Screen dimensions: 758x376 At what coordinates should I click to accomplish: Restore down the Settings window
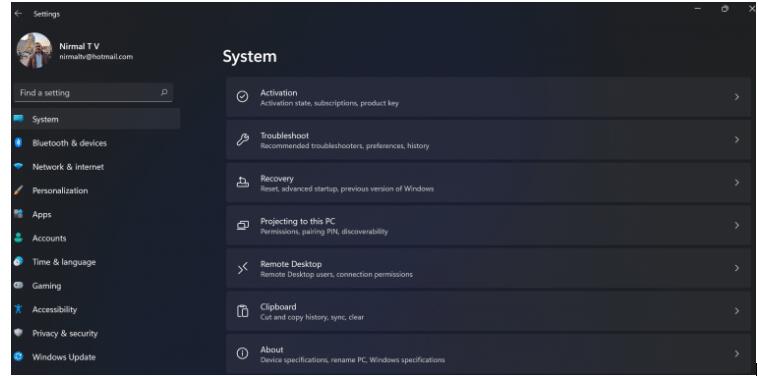(725, 9)
